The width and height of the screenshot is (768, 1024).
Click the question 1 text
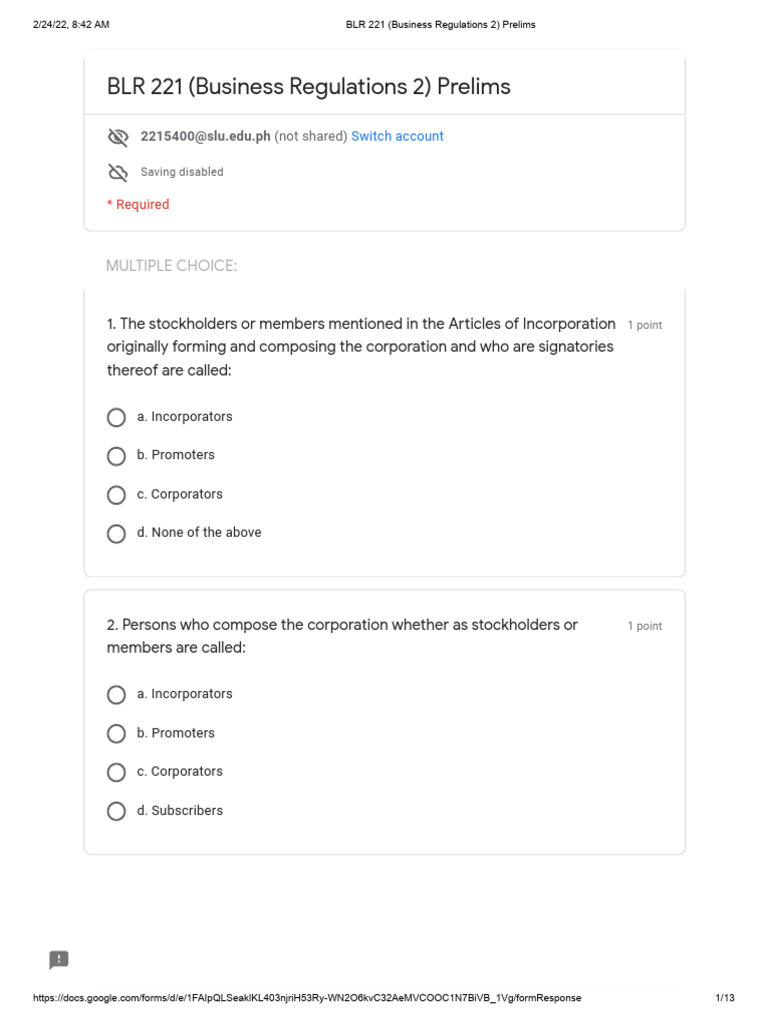click(360, 347)
